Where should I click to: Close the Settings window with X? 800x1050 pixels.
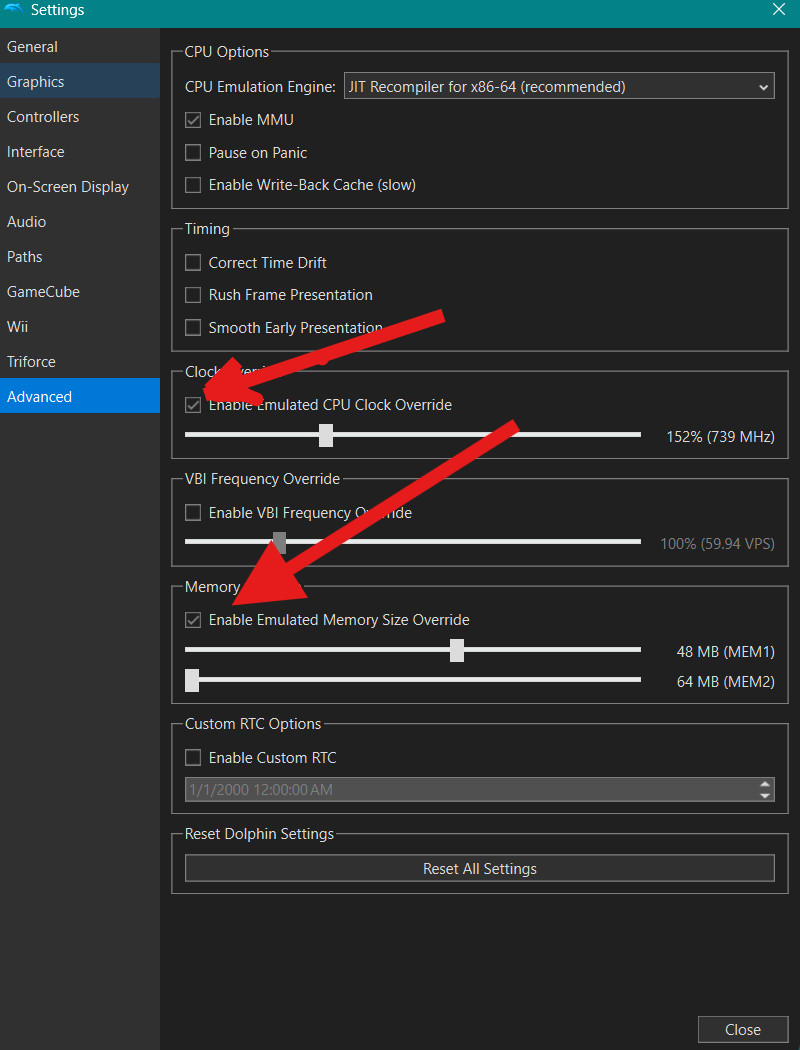pyautogui.click(x=779, y=9)
